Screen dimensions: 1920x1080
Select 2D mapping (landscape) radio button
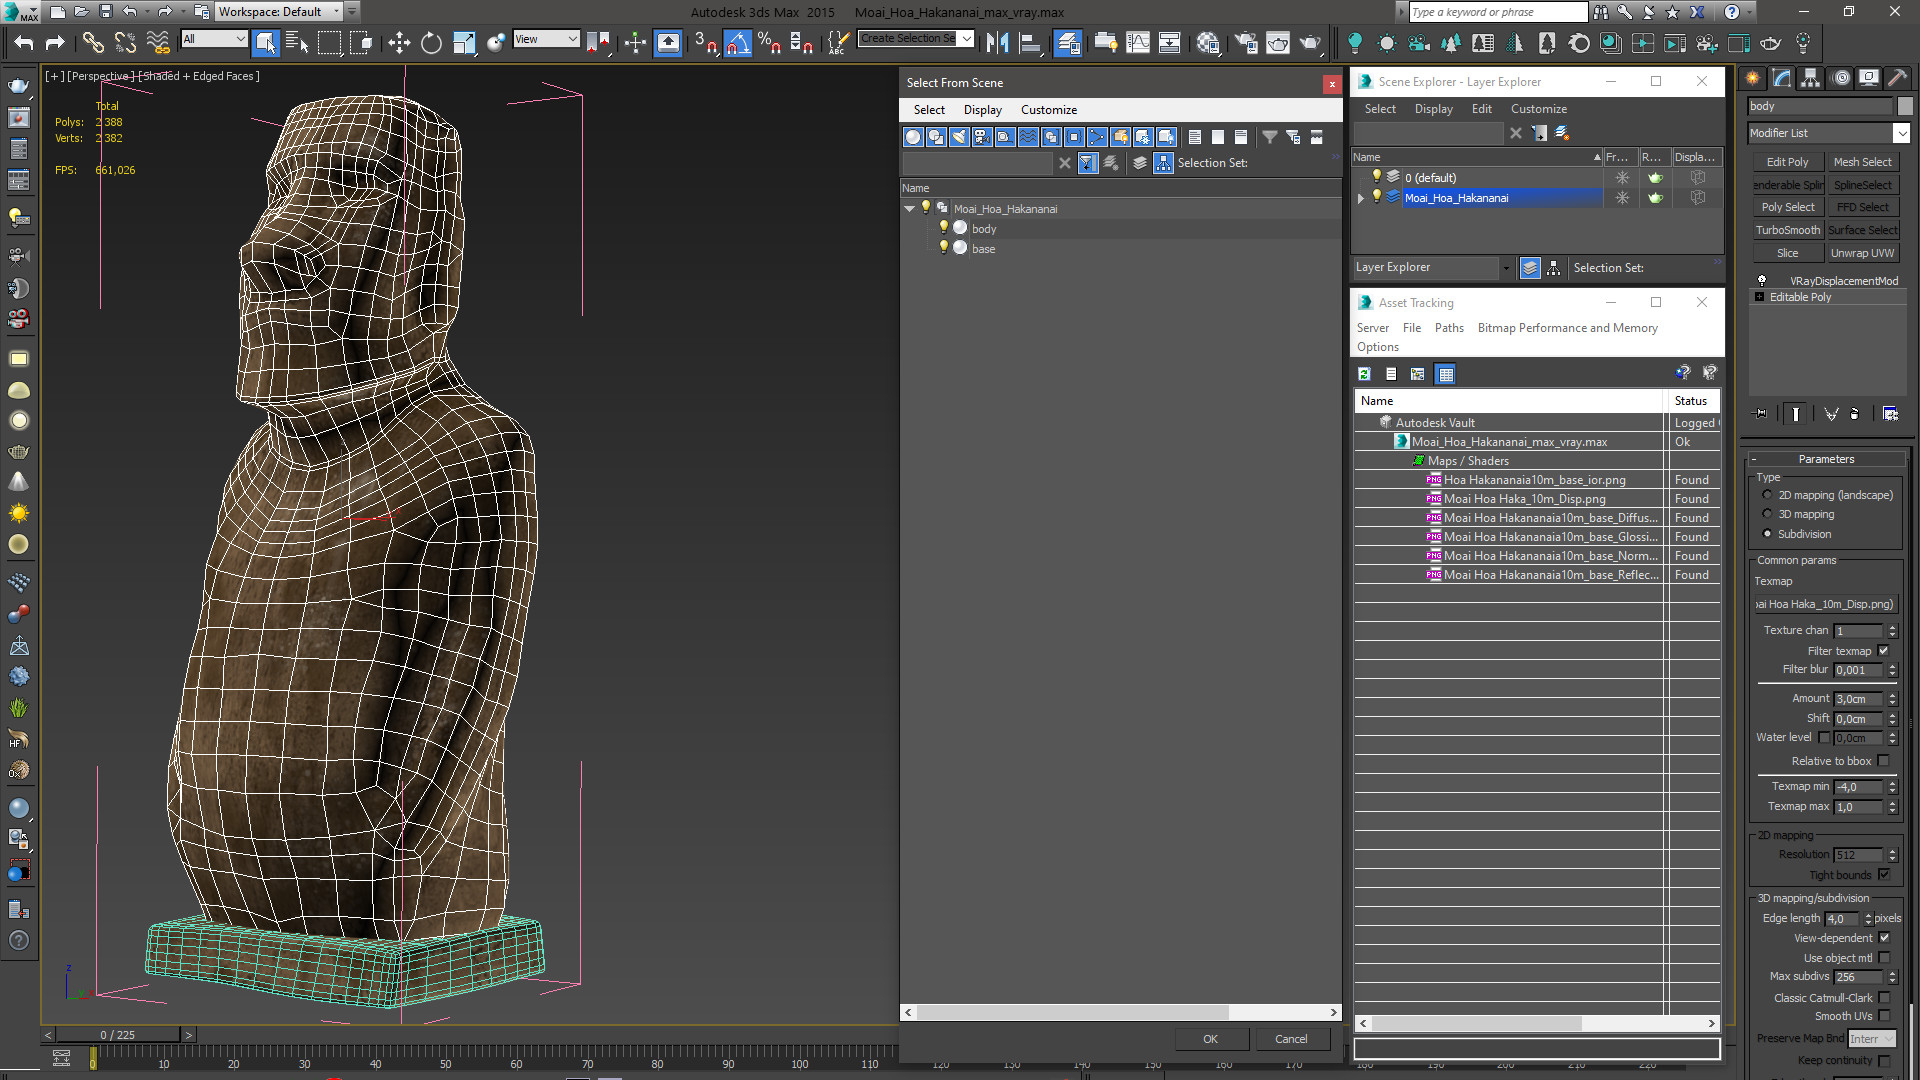(x=1767, y=495)
